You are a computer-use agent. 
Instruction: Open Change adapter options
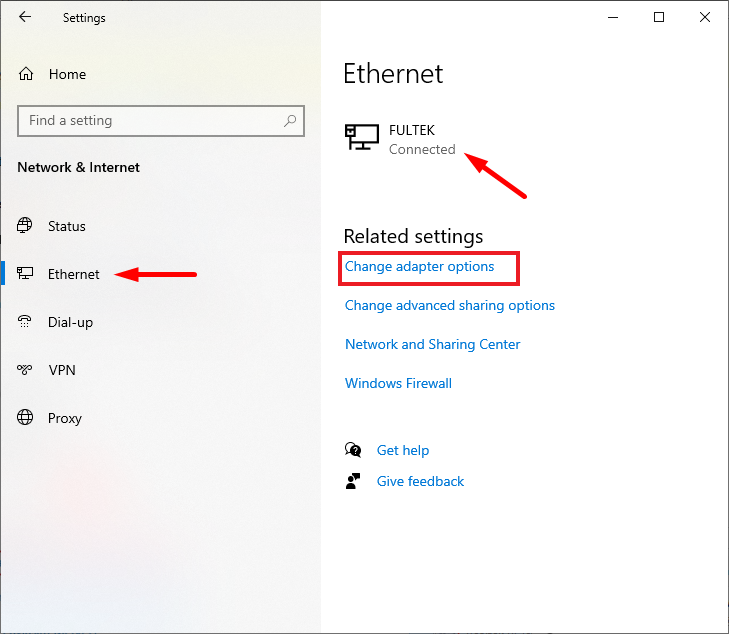click(420, 267)
